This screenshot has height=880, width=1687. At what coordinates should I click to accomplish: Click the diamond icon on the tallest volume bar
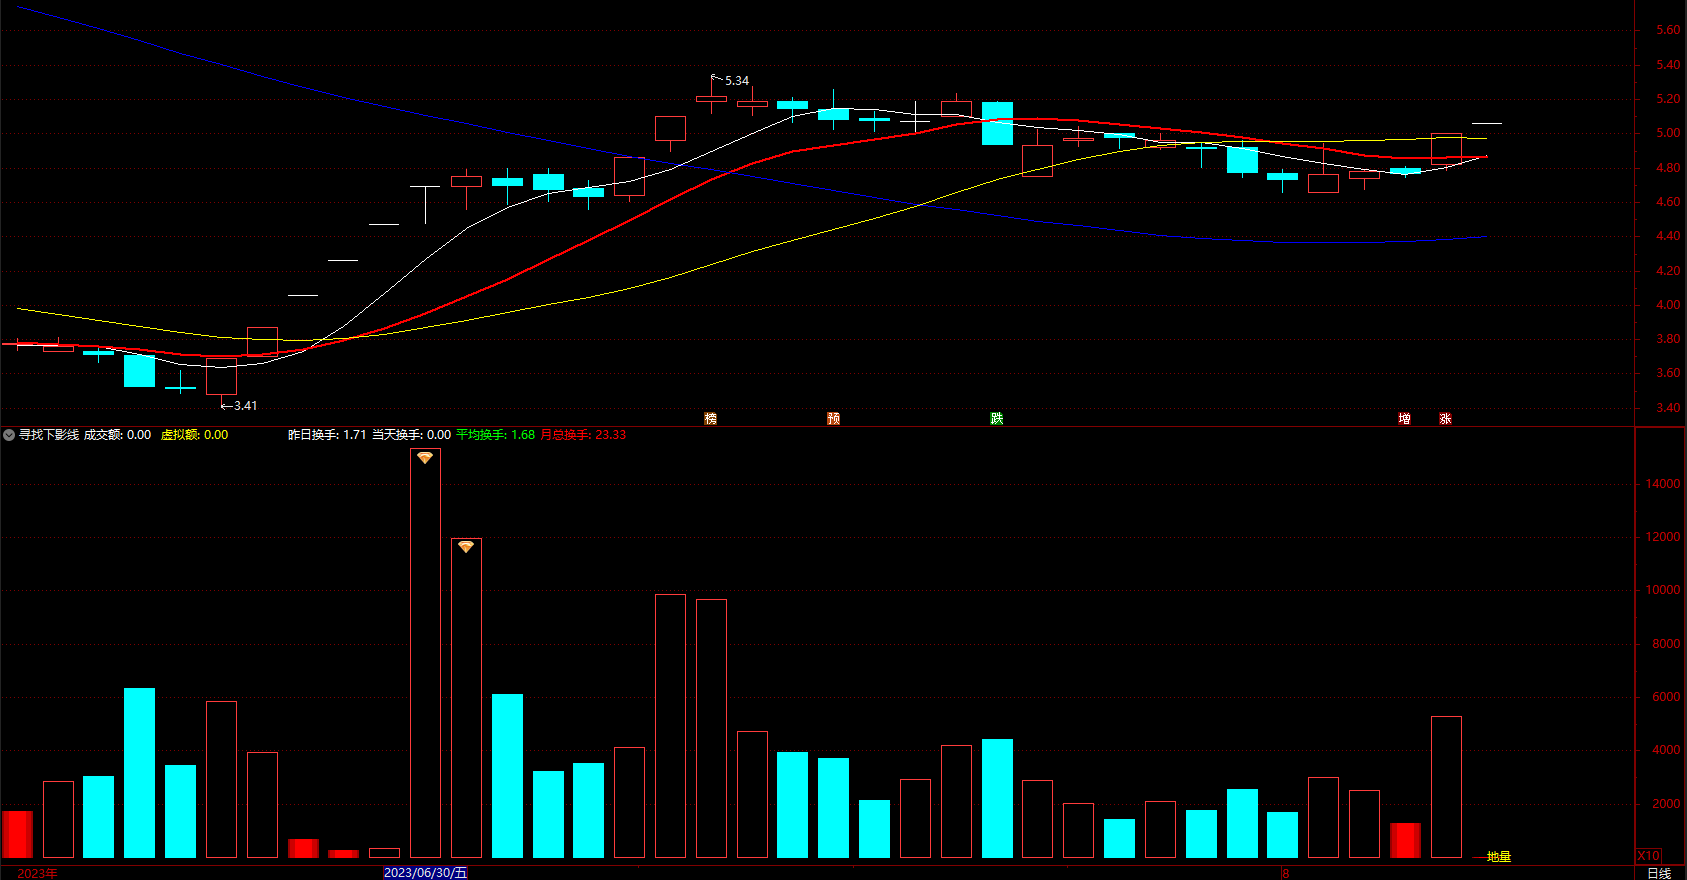pos(425,458)
